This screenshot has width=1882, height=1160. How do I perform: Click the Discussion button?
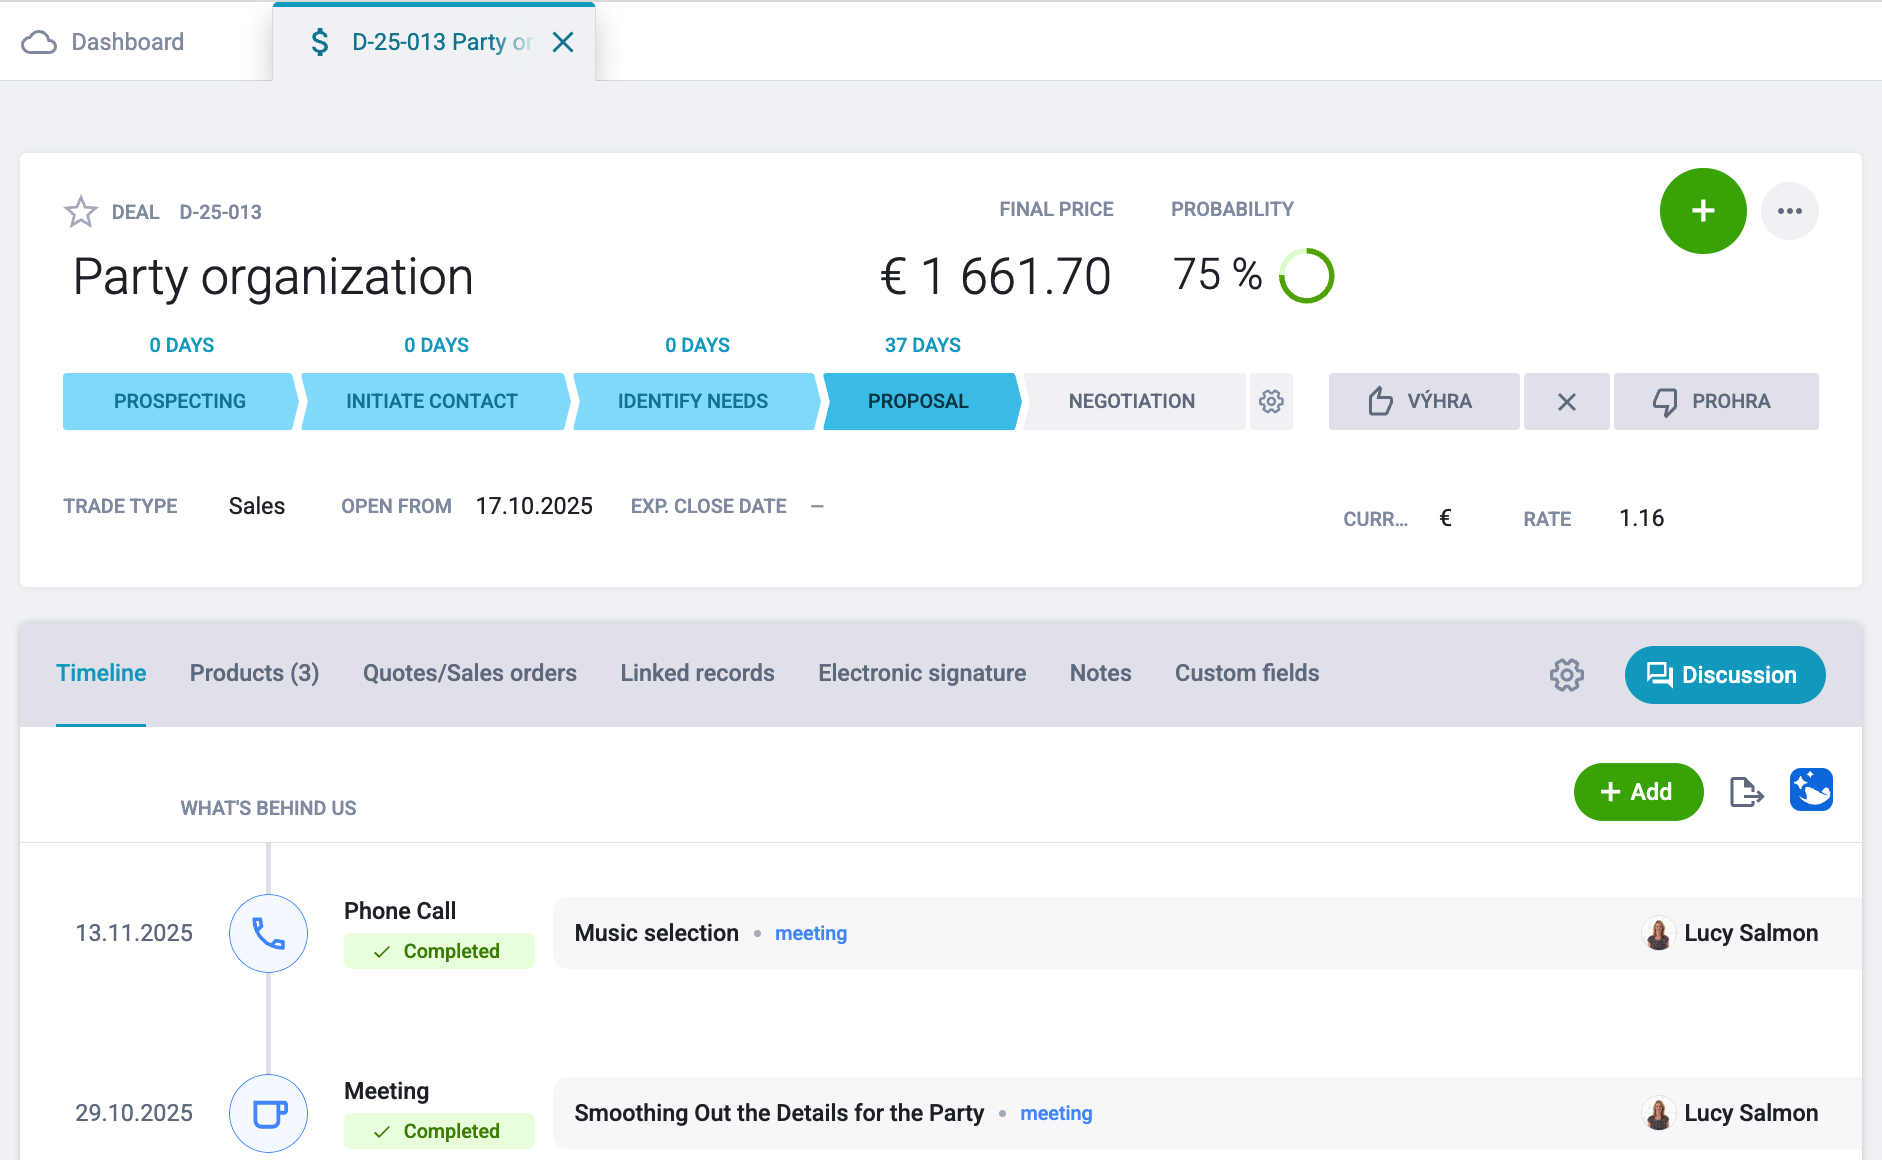1725,675
